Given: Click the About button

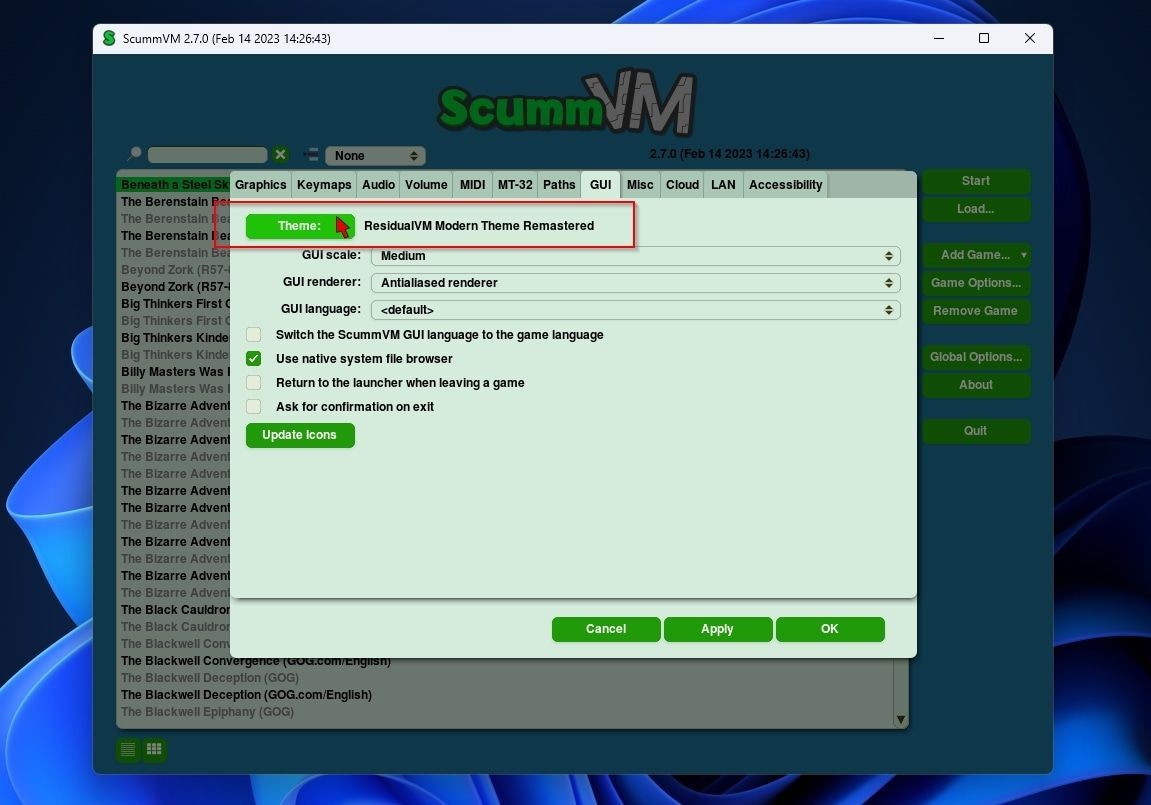Looking at the screenshot, I should [x=976, y=385].
